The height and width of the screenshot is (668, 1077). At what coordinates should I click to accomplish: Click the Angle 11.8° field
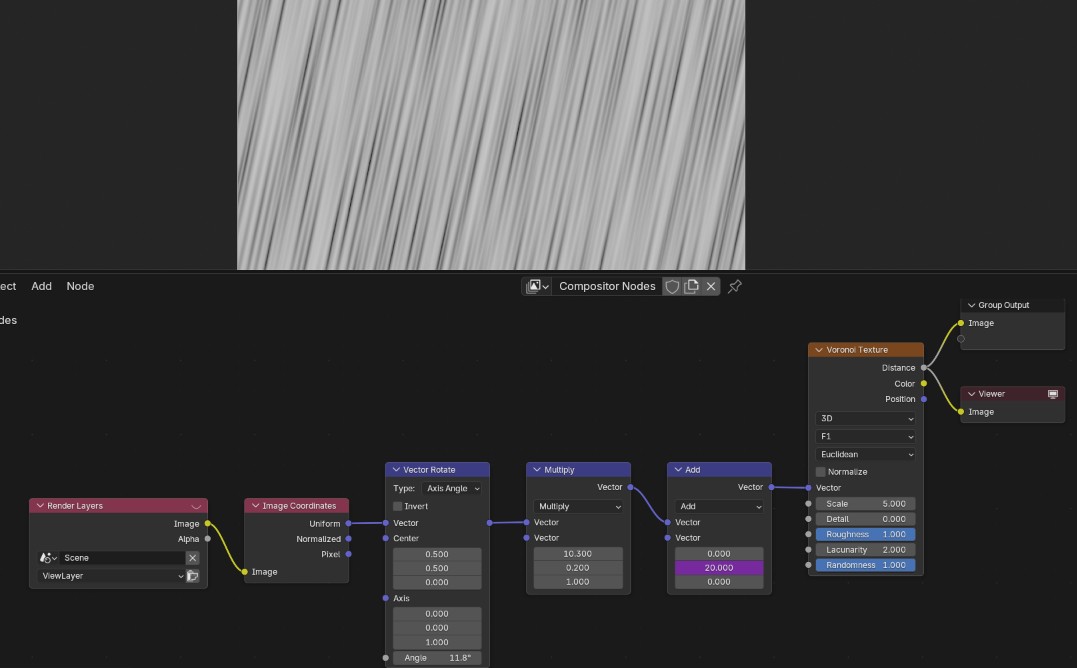pyautogui.click(x=438, y=658)
